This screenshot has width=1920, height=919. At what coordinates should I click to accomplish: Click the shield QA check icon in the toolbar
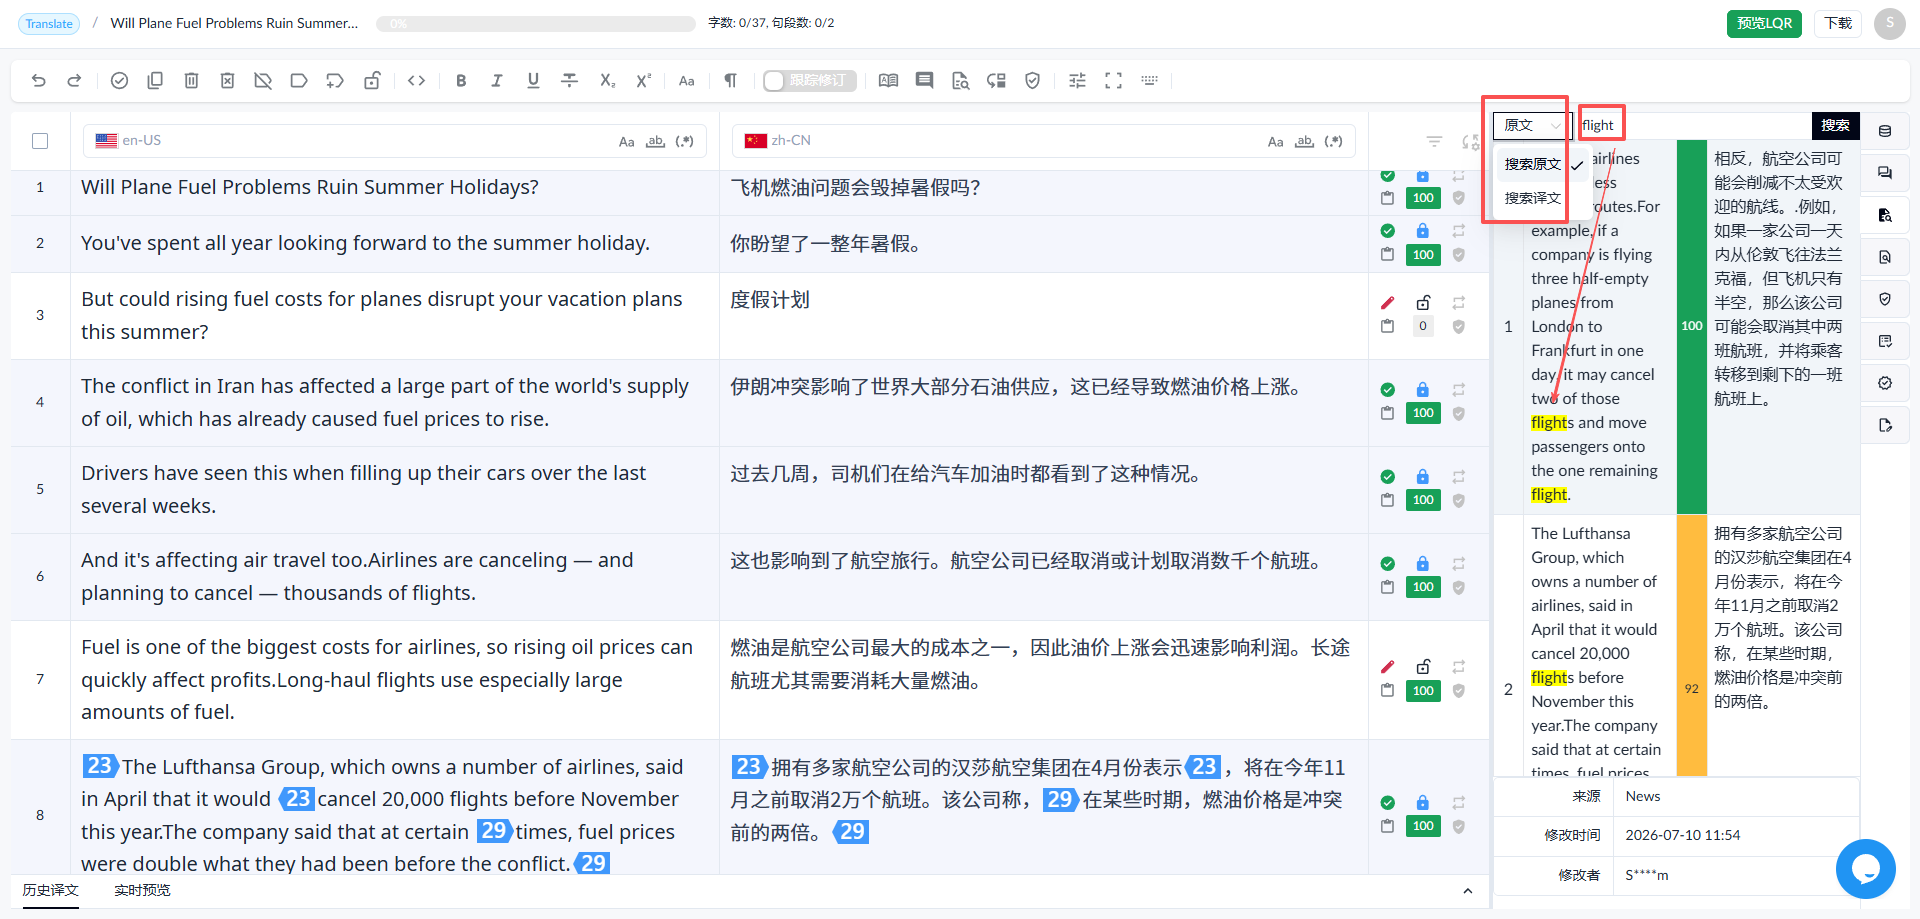point(1032,81)
